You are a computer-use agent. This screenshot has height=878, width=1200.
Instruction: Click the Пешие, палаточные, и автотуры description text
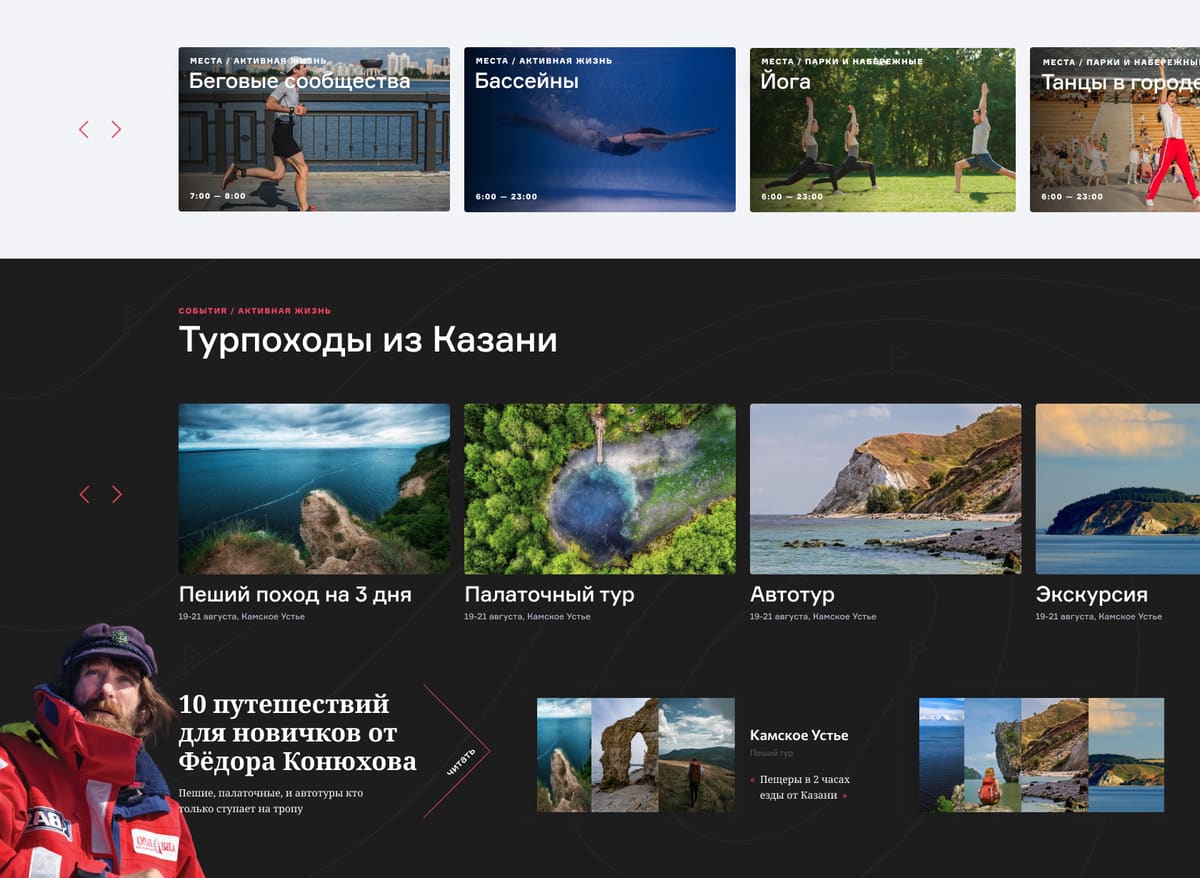coord(271,800)
